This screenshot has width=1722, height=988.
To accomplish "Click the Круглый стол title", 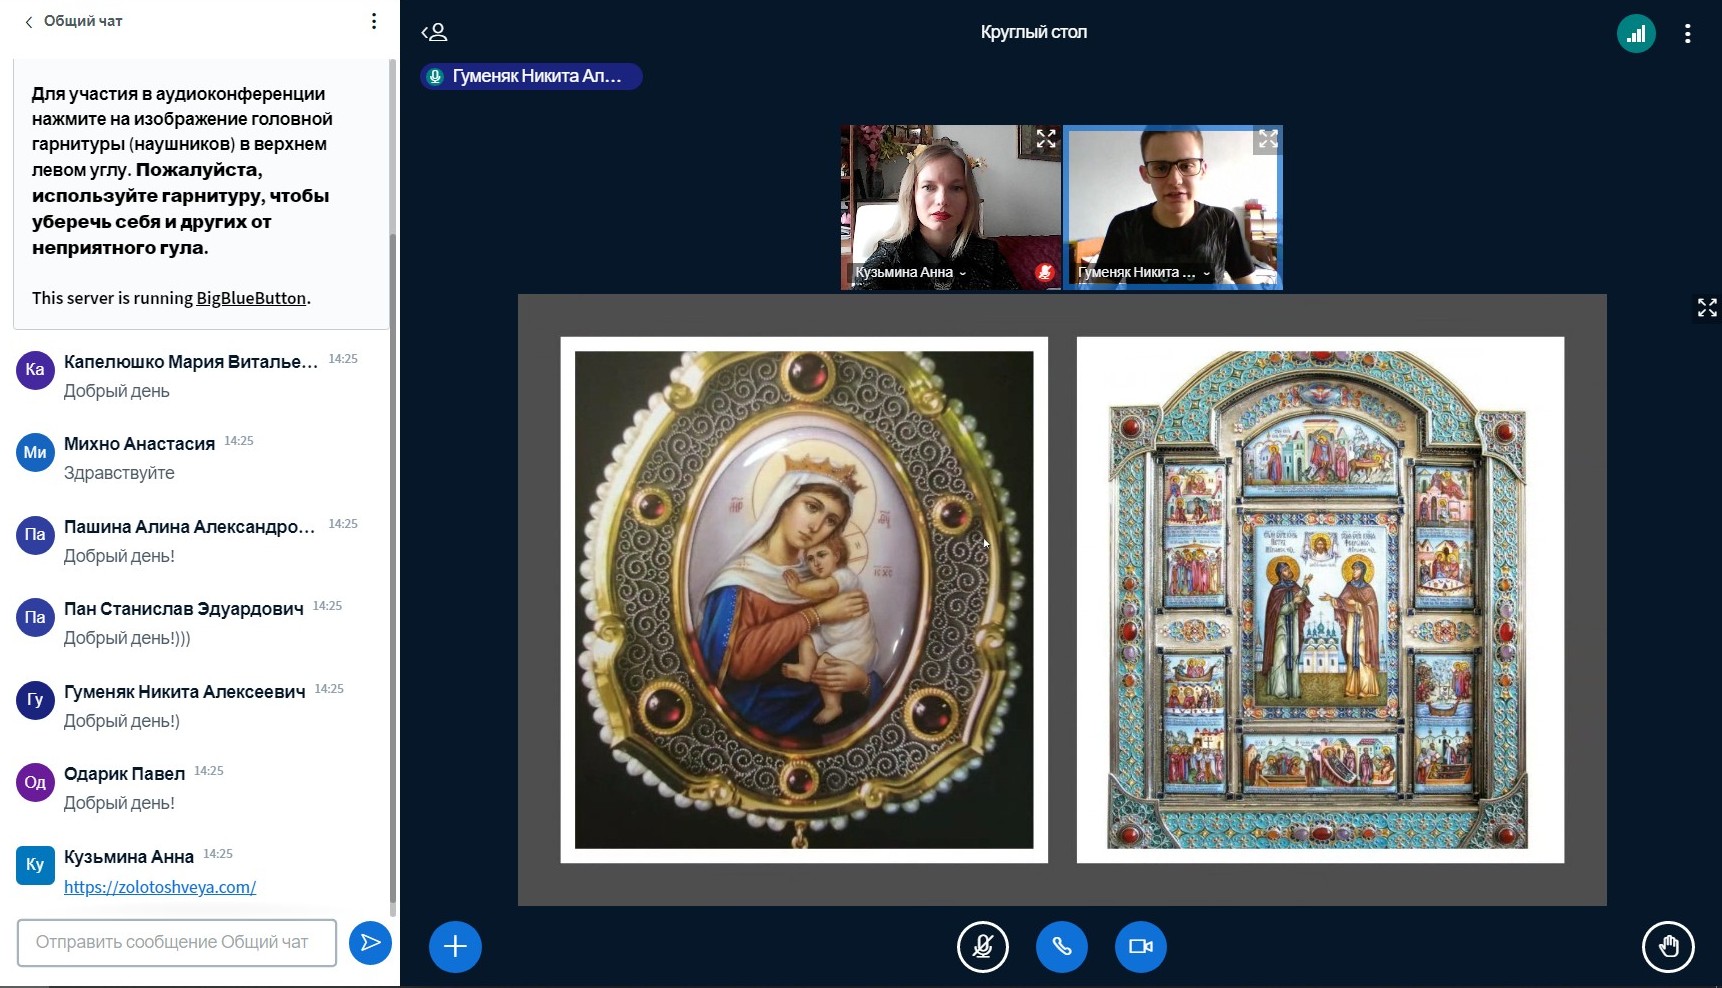I will click(x=1034, y=32).
